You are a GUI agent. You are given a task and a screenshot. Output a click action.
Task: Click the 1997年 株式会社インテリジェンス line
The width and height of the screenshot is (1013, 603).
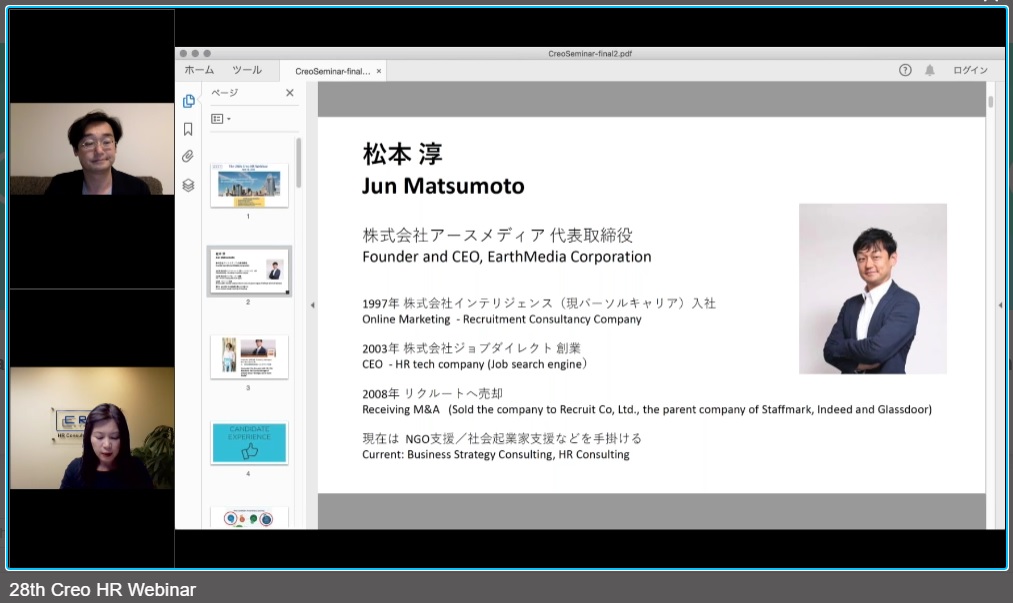(x=539, y=303)
